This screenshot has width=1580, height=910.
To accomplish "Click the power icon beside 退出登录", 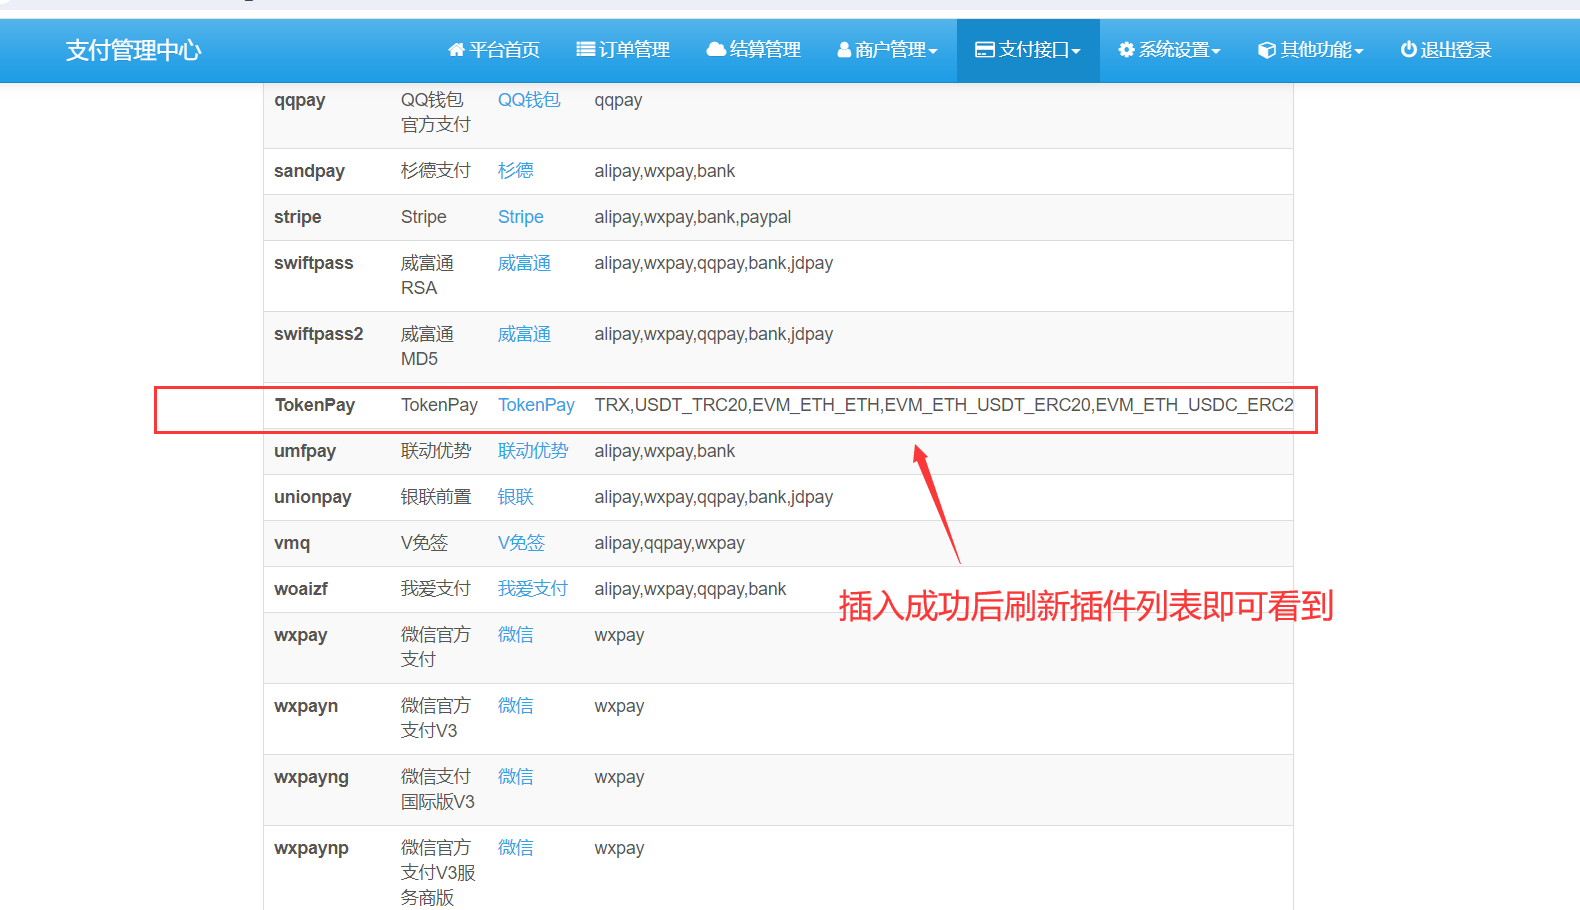I will pos(1408,49).
